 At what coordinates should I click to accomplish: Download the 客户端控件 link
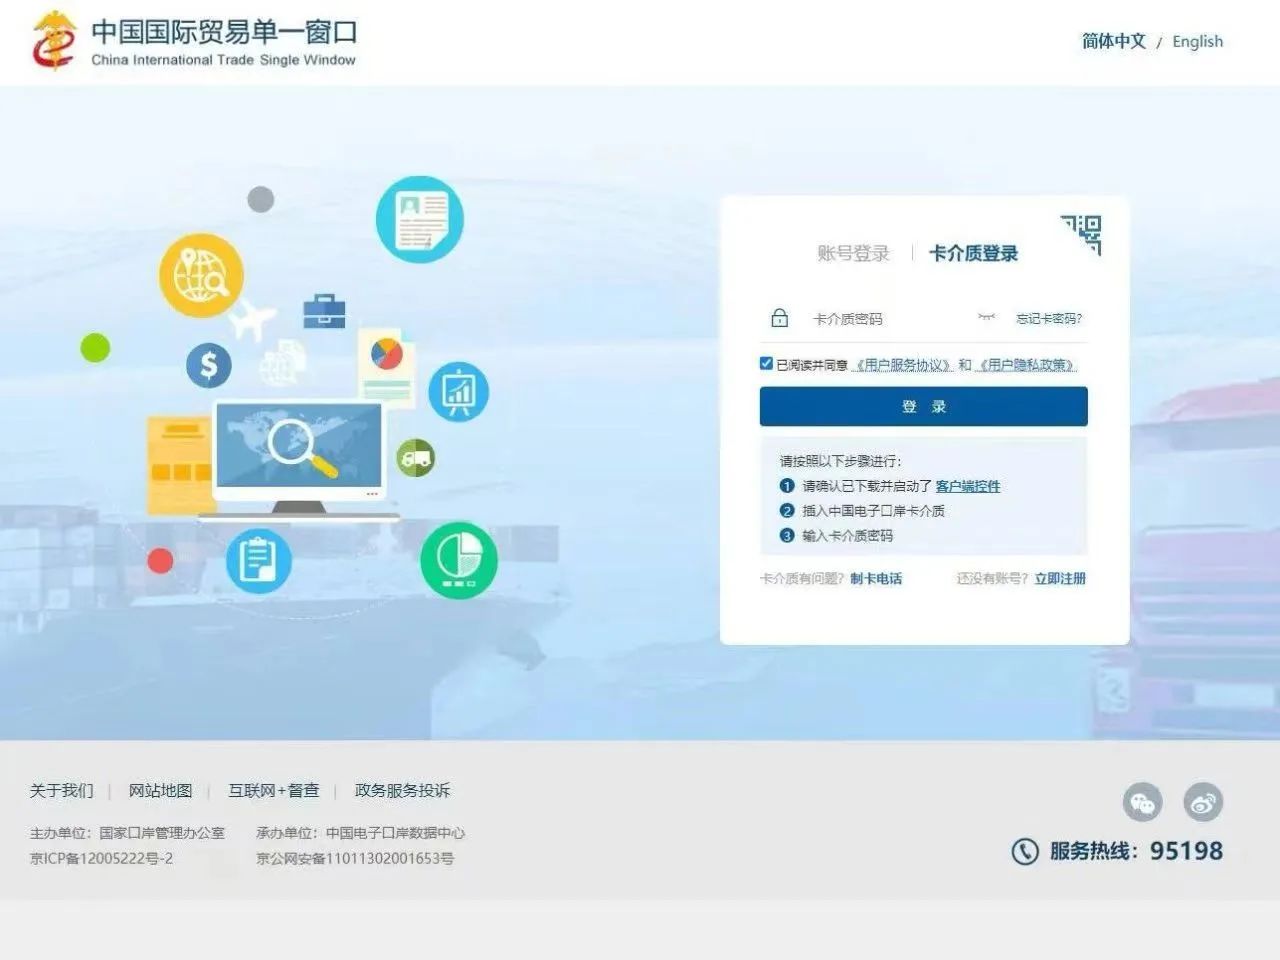tap(967, 486)
